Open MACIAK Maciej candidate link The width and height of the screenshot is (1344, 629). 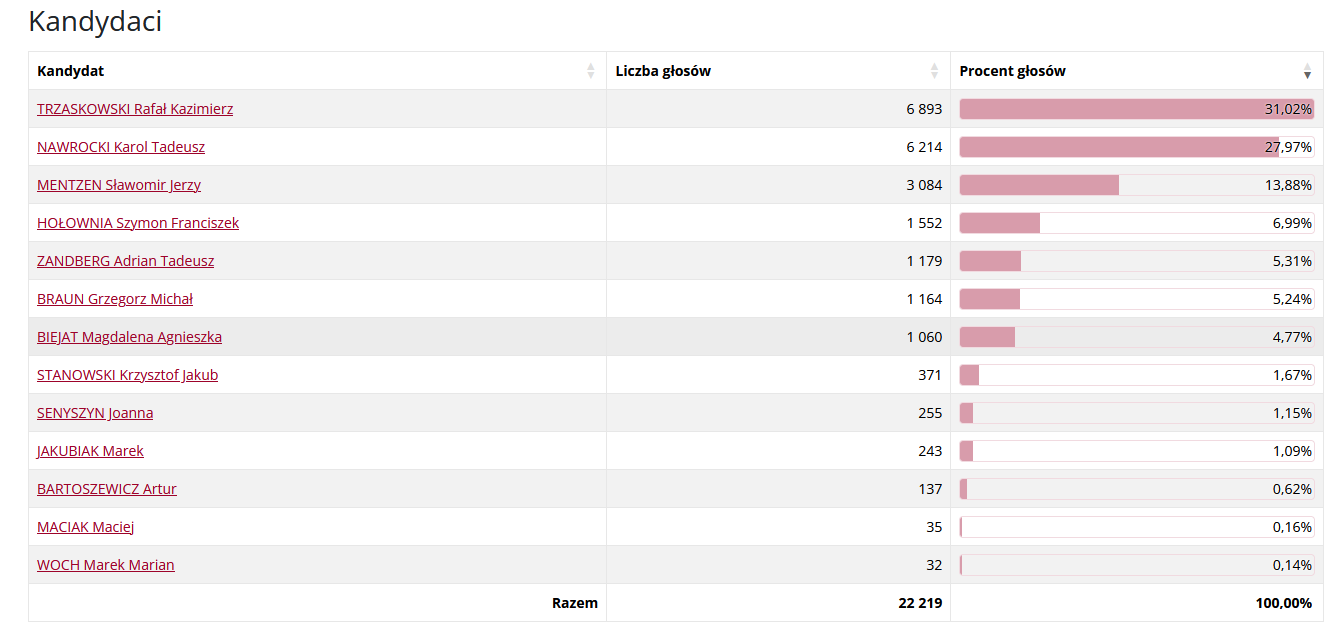[86, 527]
